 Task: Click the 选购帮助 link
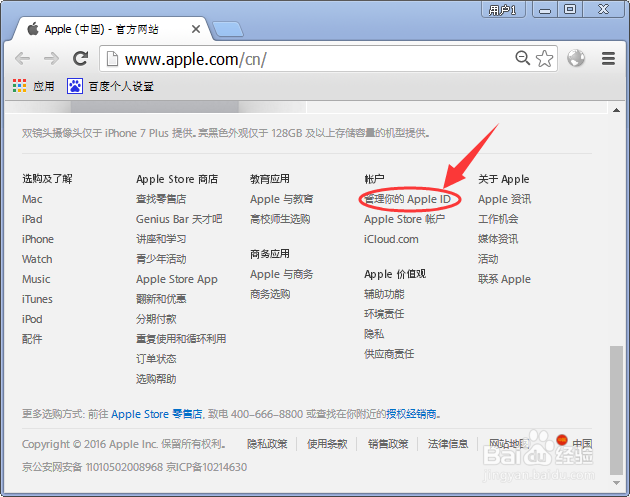click(156, 379)
